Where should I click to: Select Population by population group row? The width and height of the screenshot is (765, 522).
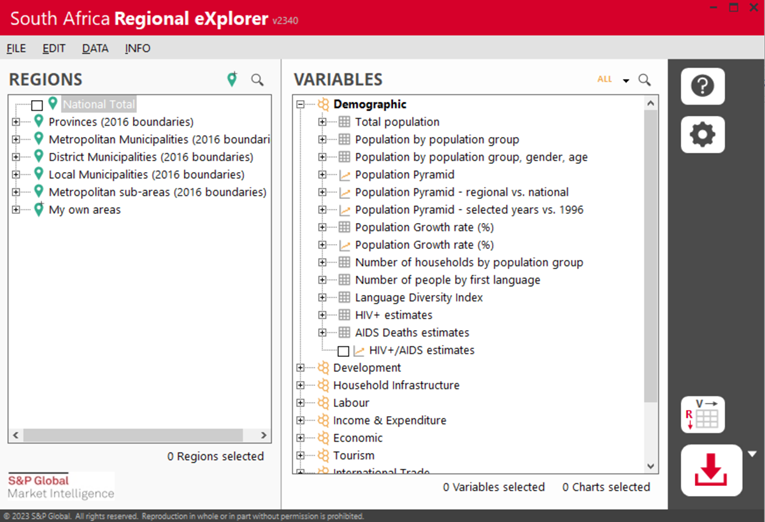coord(437,140)
